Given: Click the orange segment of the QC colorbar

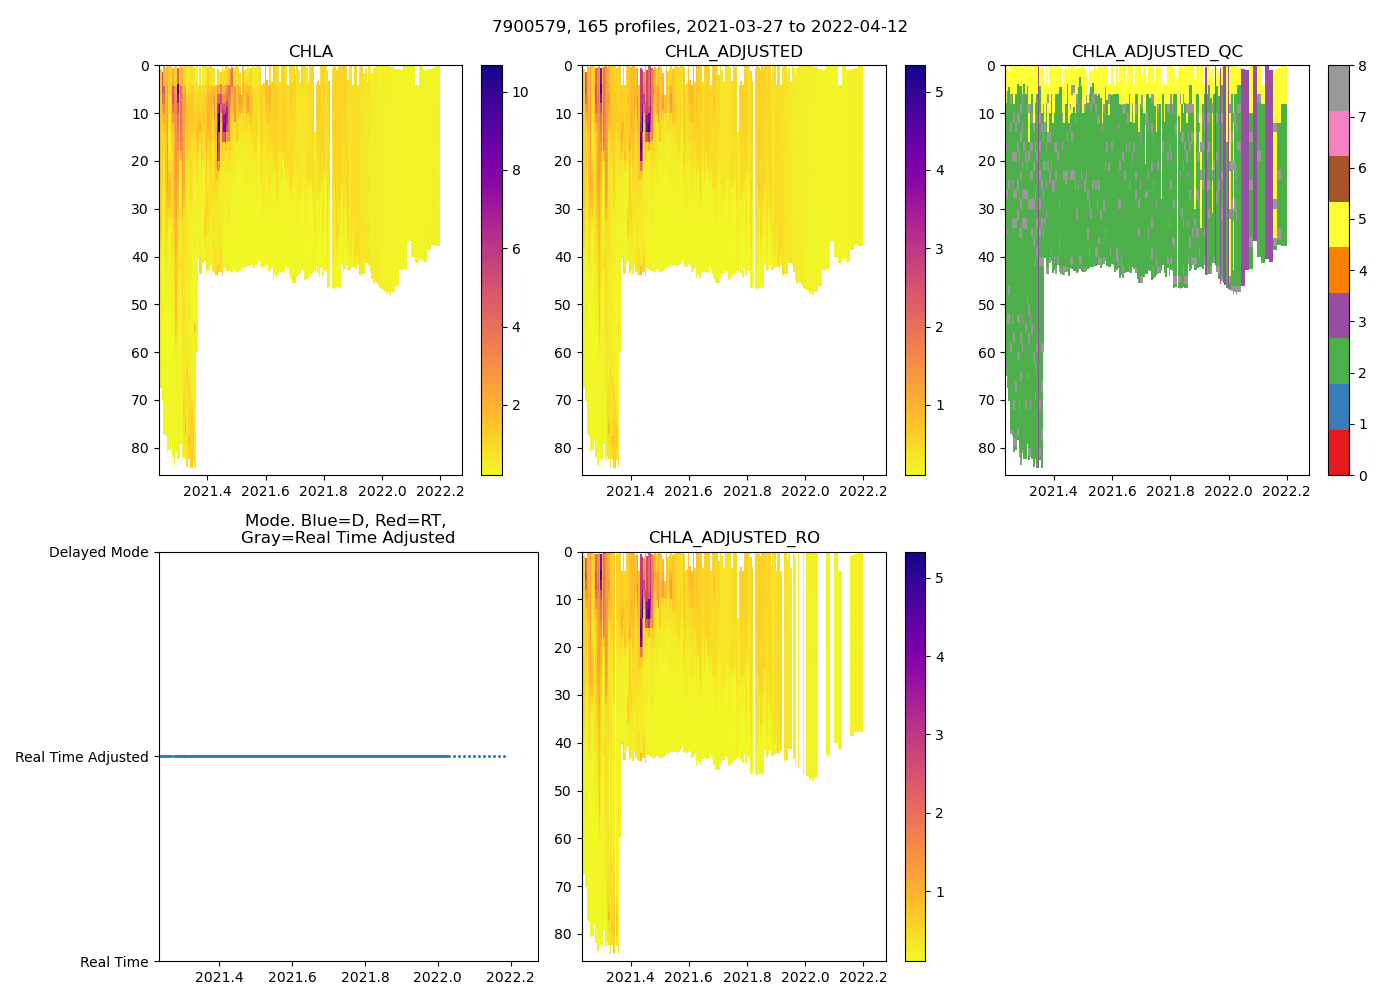Looking at the screenshot, I should point(1338,270).
